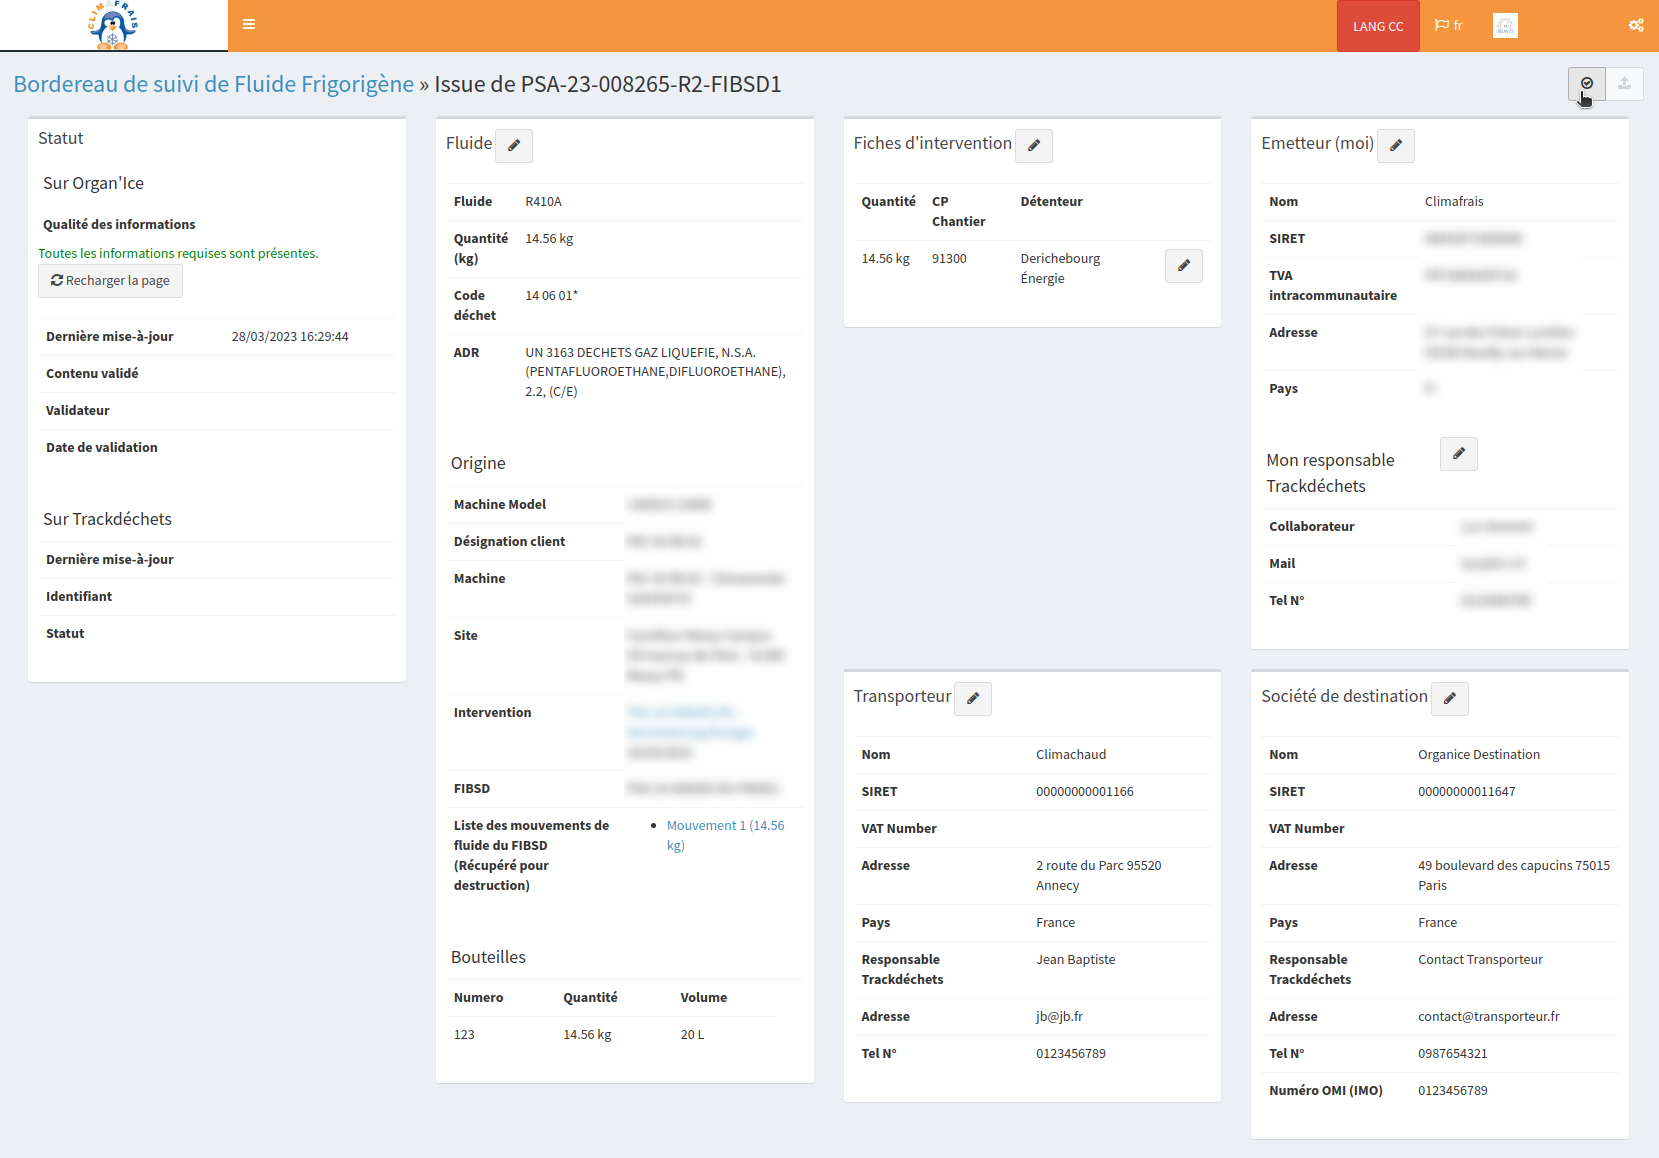1659x1158 pixels.
Task: Click transporter SIRET 00000000001166
Action: click(1085, 792)
